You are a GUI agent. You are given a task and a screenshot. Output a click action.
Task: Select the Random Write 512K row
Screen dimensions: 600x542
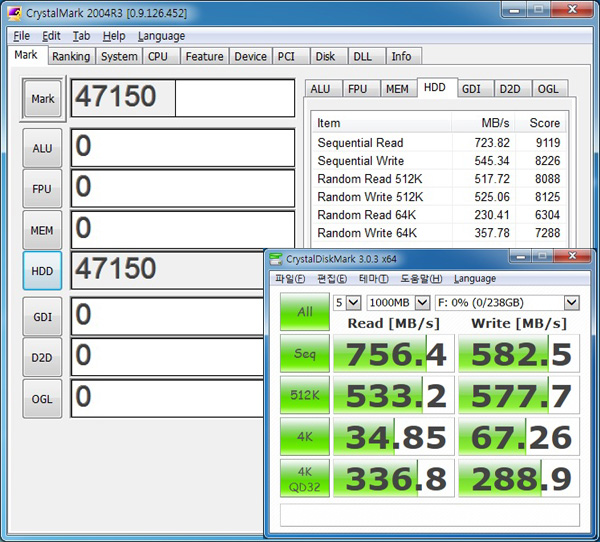click(439, 197)
